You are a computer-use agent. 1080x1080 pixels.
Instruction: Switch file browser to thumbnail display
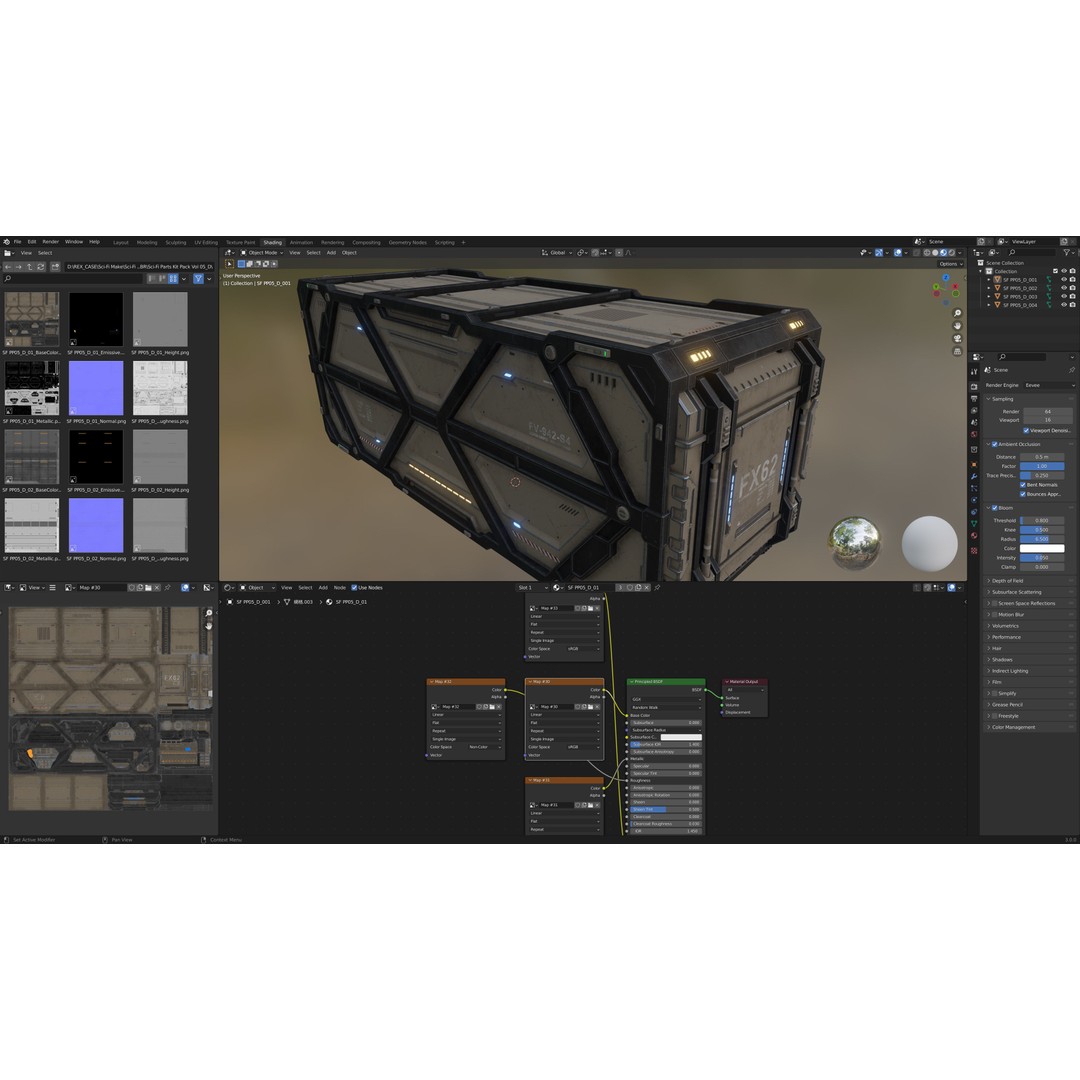pos(173,278)
